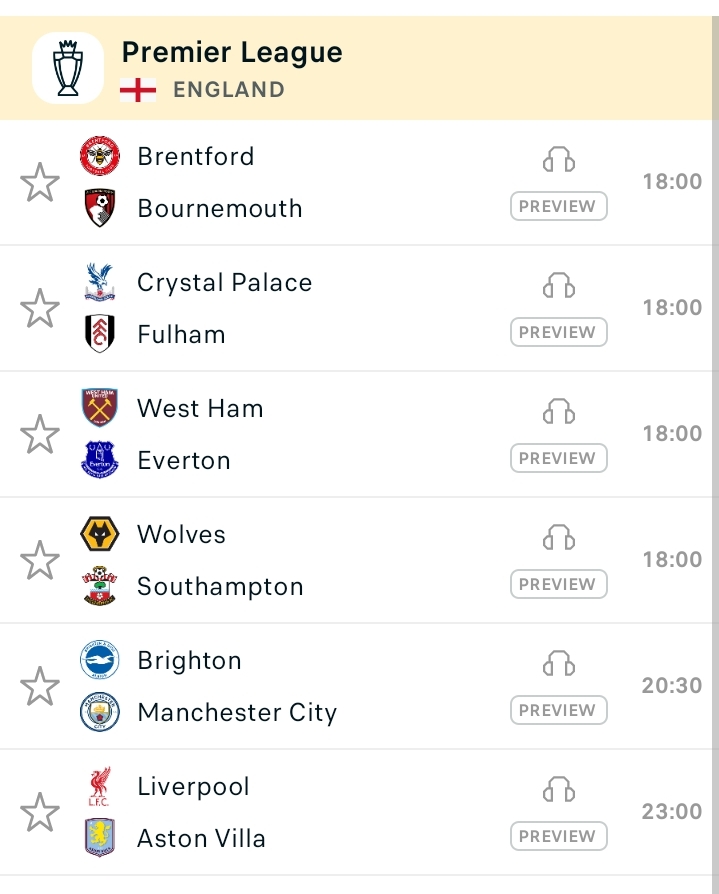Click headphones icon for Liverpool vs Aston Villa
Screen dimensions: 719x894
pos(559,790)
